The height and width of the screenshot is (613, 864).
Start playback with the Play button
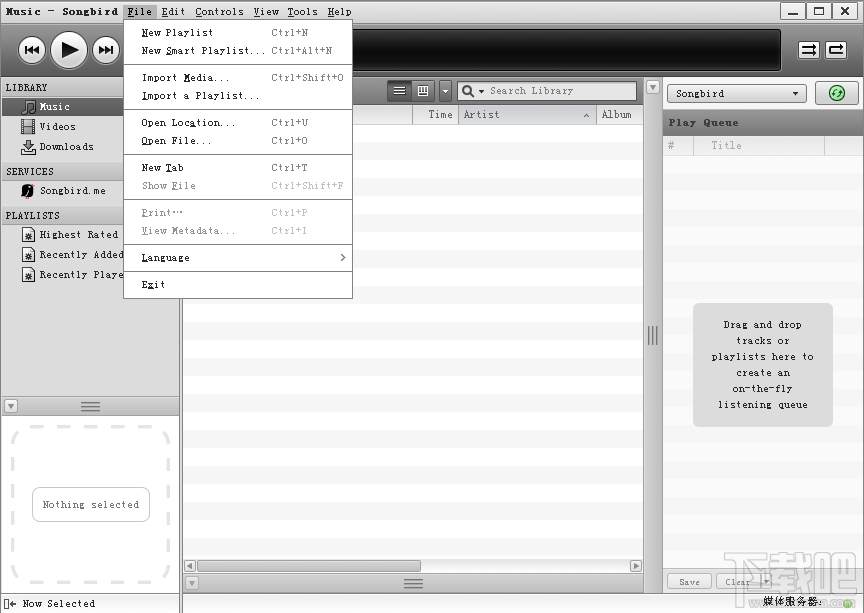[x=69, y=50]
